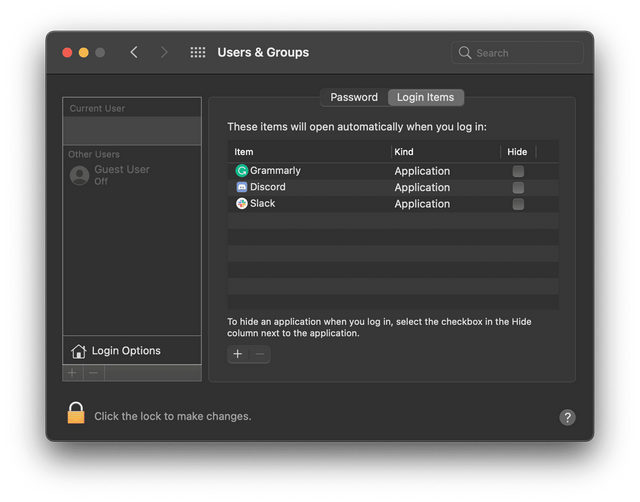Switch to the Password tab
640x502 pixels.
pyautogui.click(x=354, y=97)
